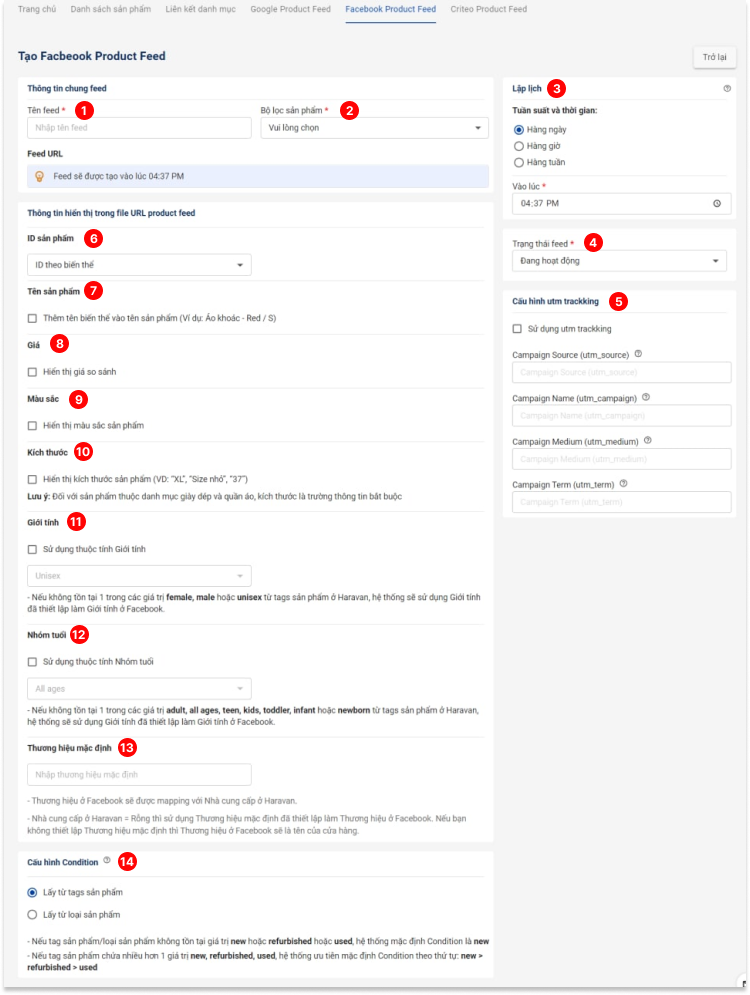Click help icon next to Campaign Source label
Image resolution: width=750 pixels, height=995 pixels.
638,354
